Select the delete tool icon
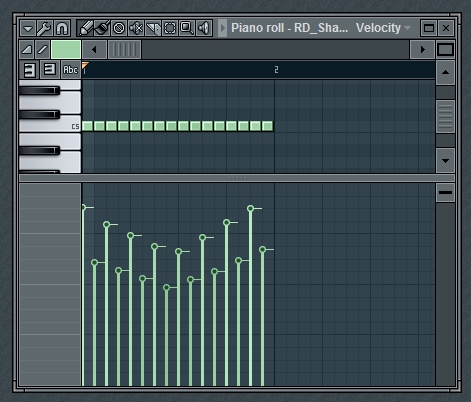This screenshot has width=471, height=402. coord(119,28)
